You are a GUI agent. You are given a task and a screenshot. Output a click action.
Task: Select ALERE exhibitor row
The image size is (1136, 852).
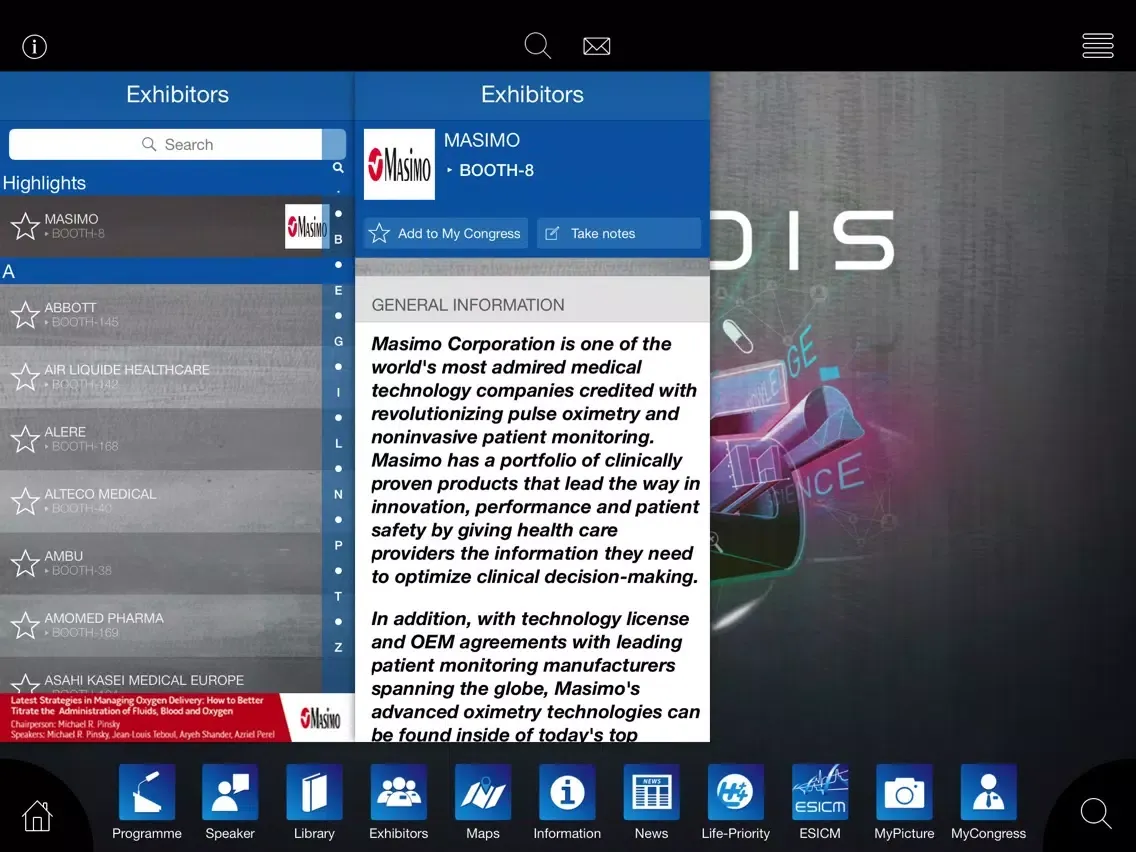point(161,439)
